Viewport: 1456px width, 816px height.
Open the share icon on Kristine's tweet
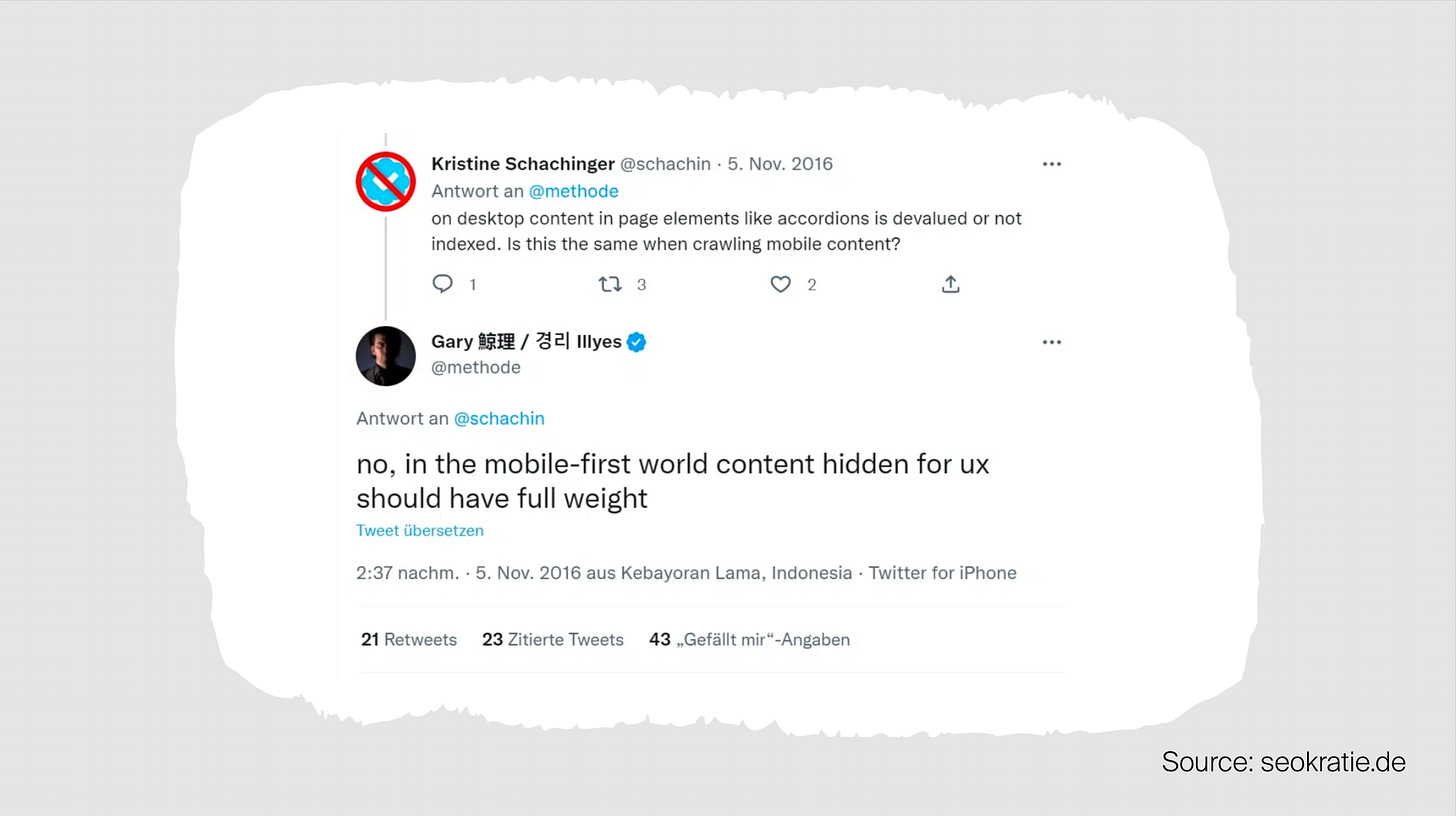point(950,284)
